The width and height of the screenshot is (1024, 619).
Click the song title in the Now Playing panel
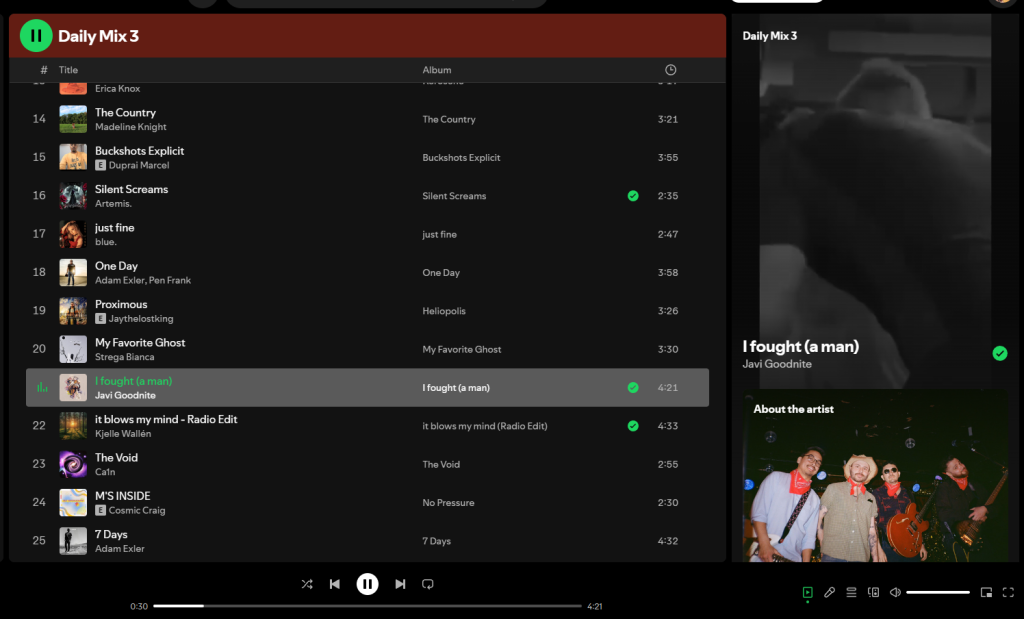pos(801,347)
